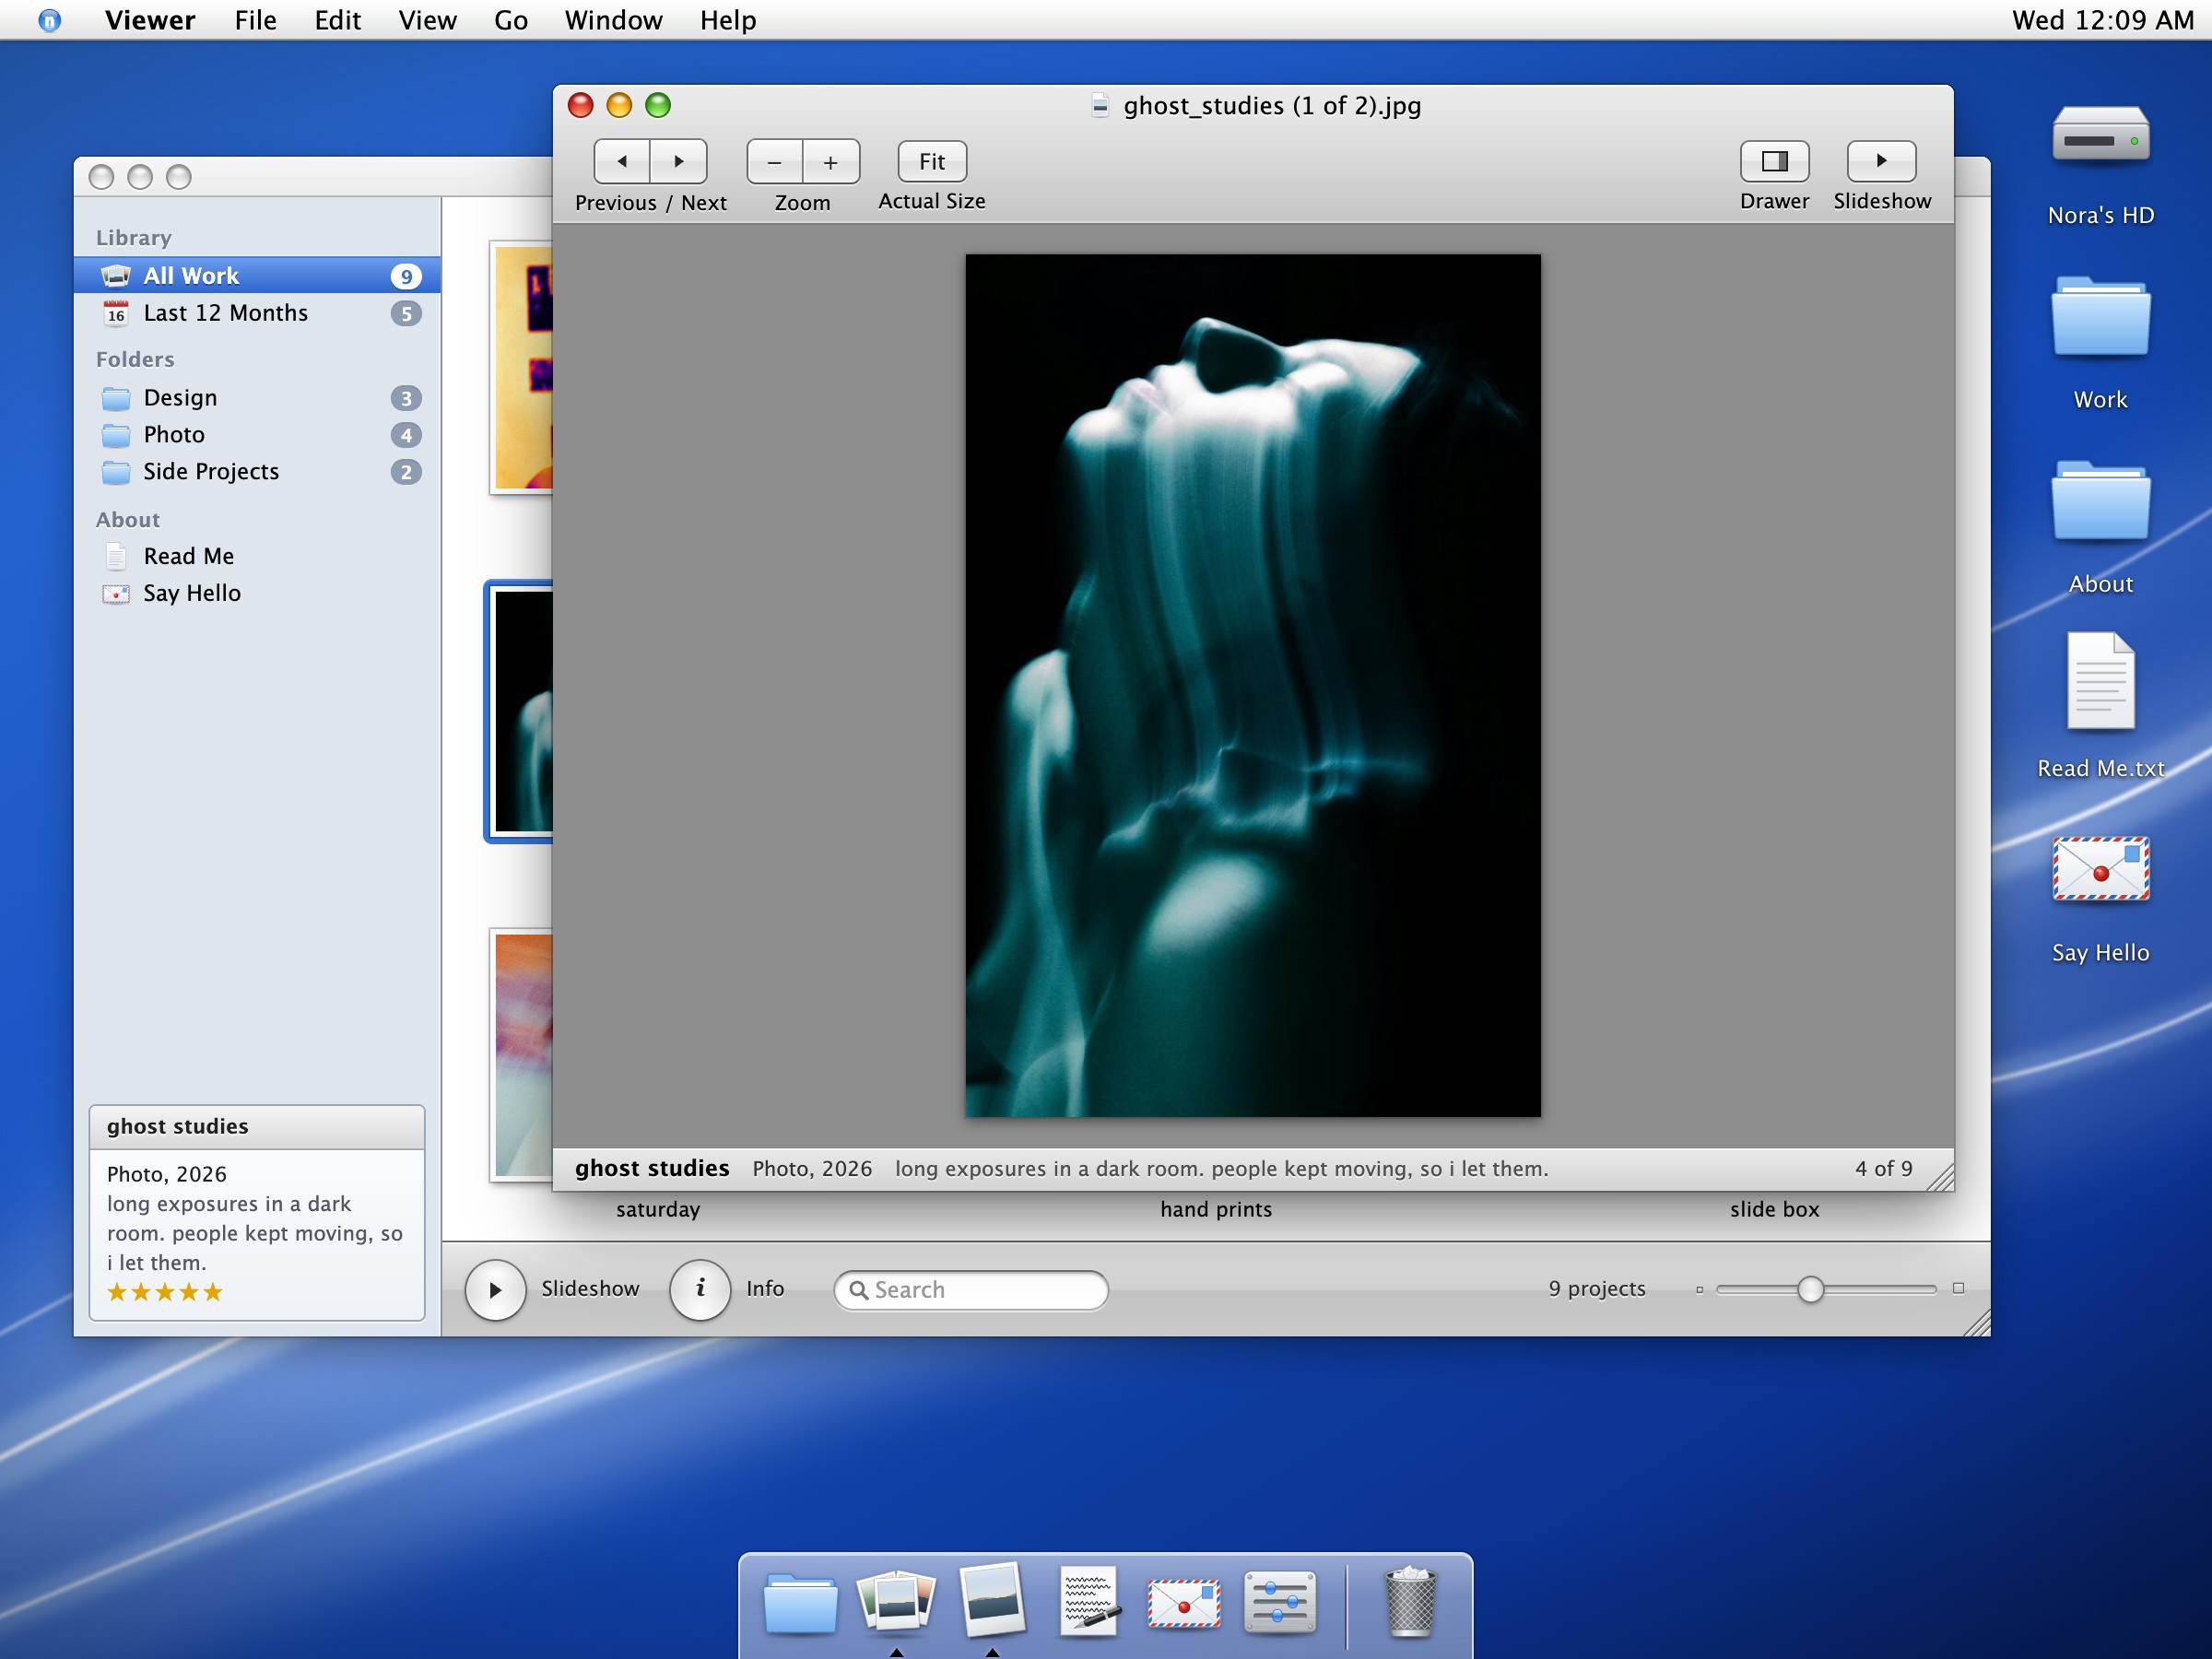Open Say Hello in sidebar
The height and width of the screenshot is (1659, 2212).
[x=257, y=593]
